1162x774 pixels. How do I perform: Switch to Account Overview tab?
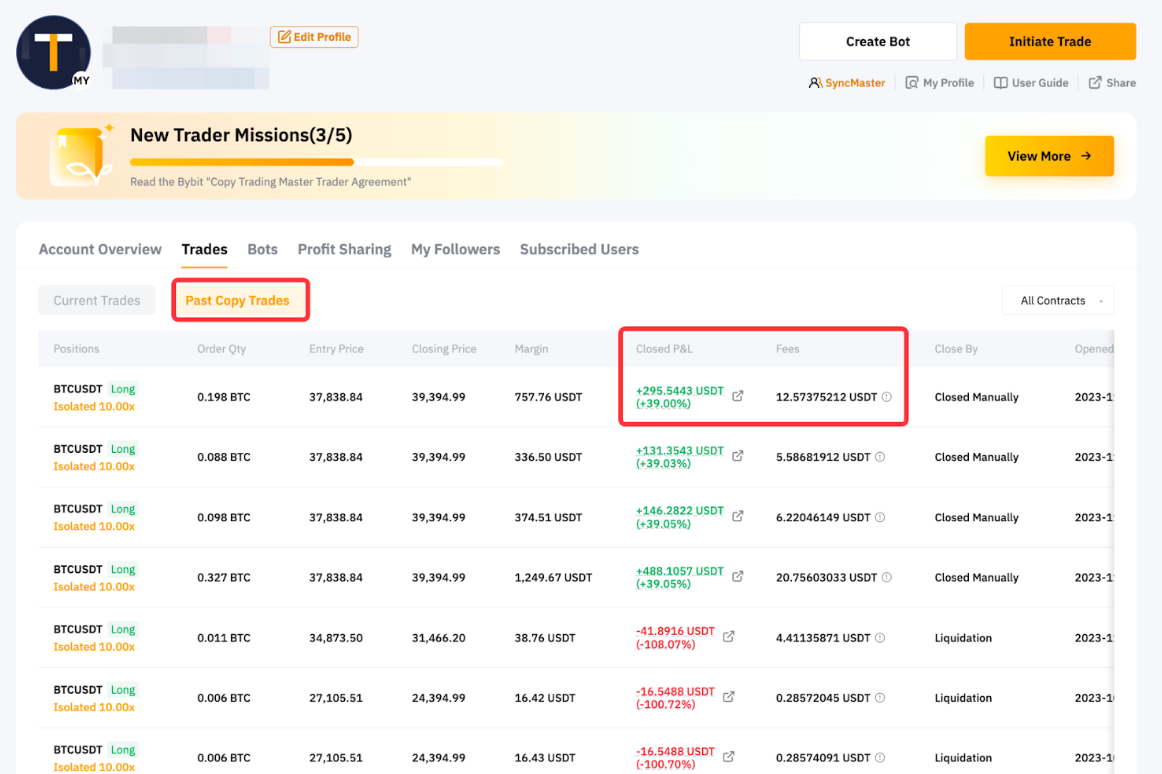tap(100, 249)
